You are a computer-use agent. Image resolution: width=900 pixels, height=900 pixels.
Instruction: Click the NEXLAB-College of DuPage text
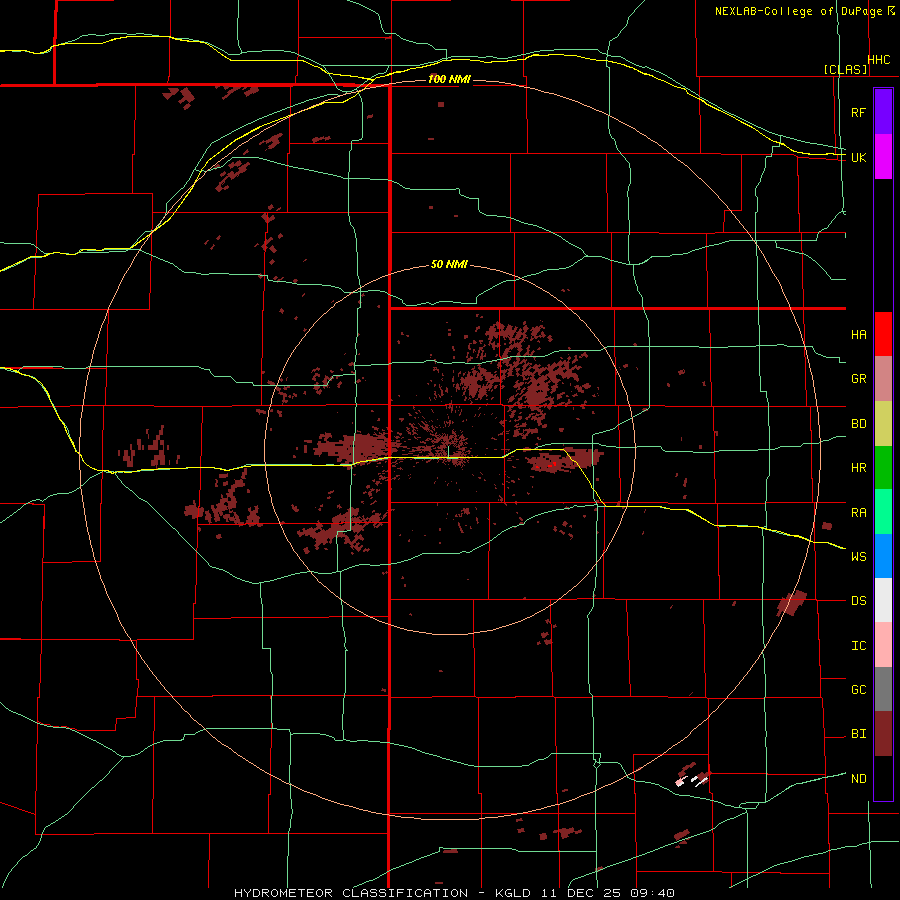coord(799,11)
